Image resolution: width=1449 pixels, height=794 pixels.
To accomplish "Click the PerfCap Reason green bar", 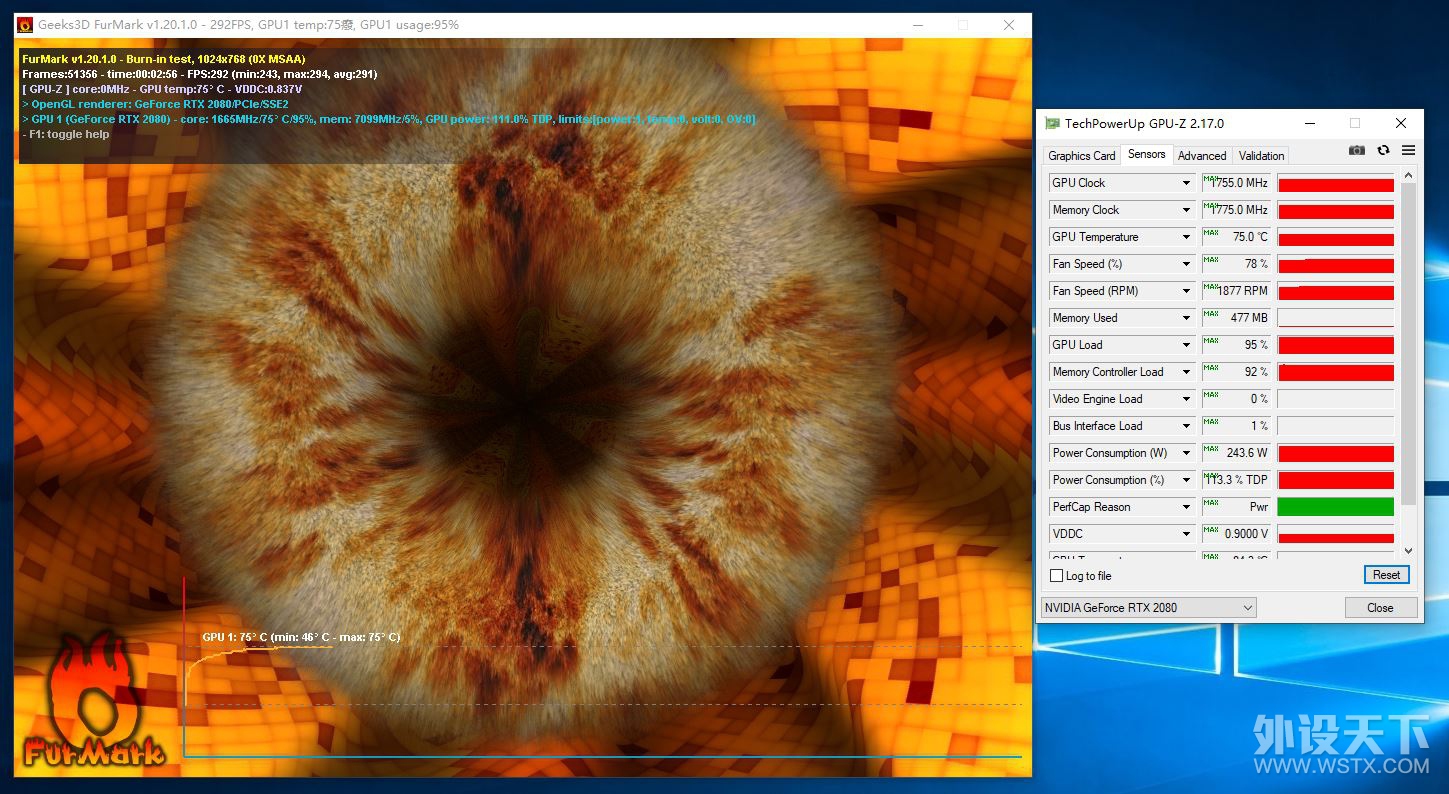I will (x=1335, y=507).
